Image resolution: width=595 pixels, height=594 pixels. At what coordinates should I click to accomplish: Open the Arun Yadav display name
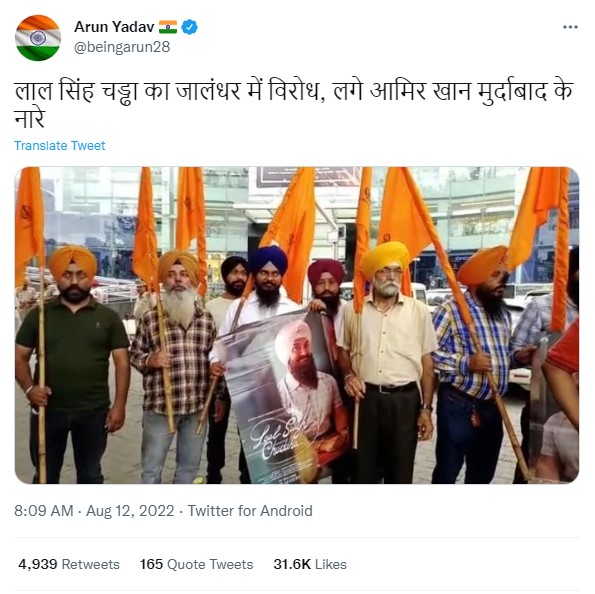(114, 27)
